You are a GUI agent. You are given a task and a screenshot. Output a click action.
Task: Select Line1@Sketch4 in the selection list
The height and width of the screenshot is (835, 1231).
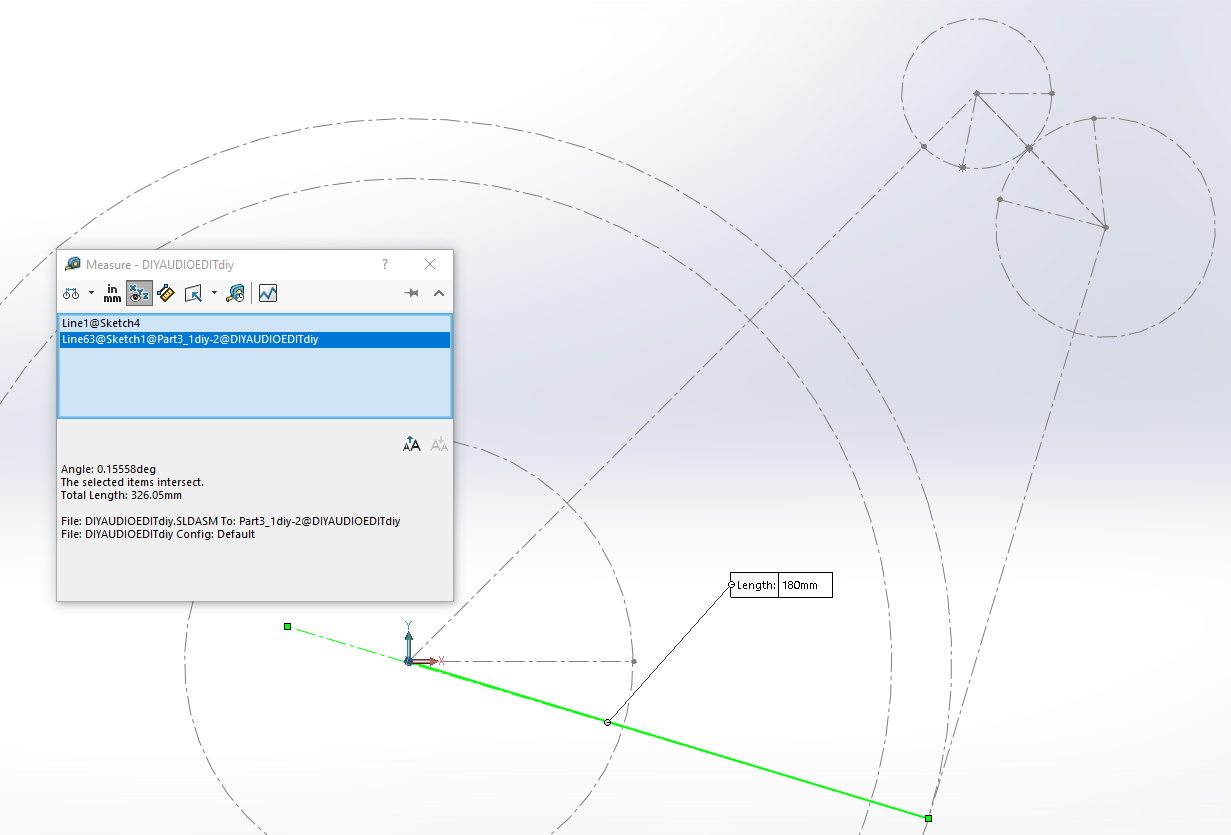[255, 323]
